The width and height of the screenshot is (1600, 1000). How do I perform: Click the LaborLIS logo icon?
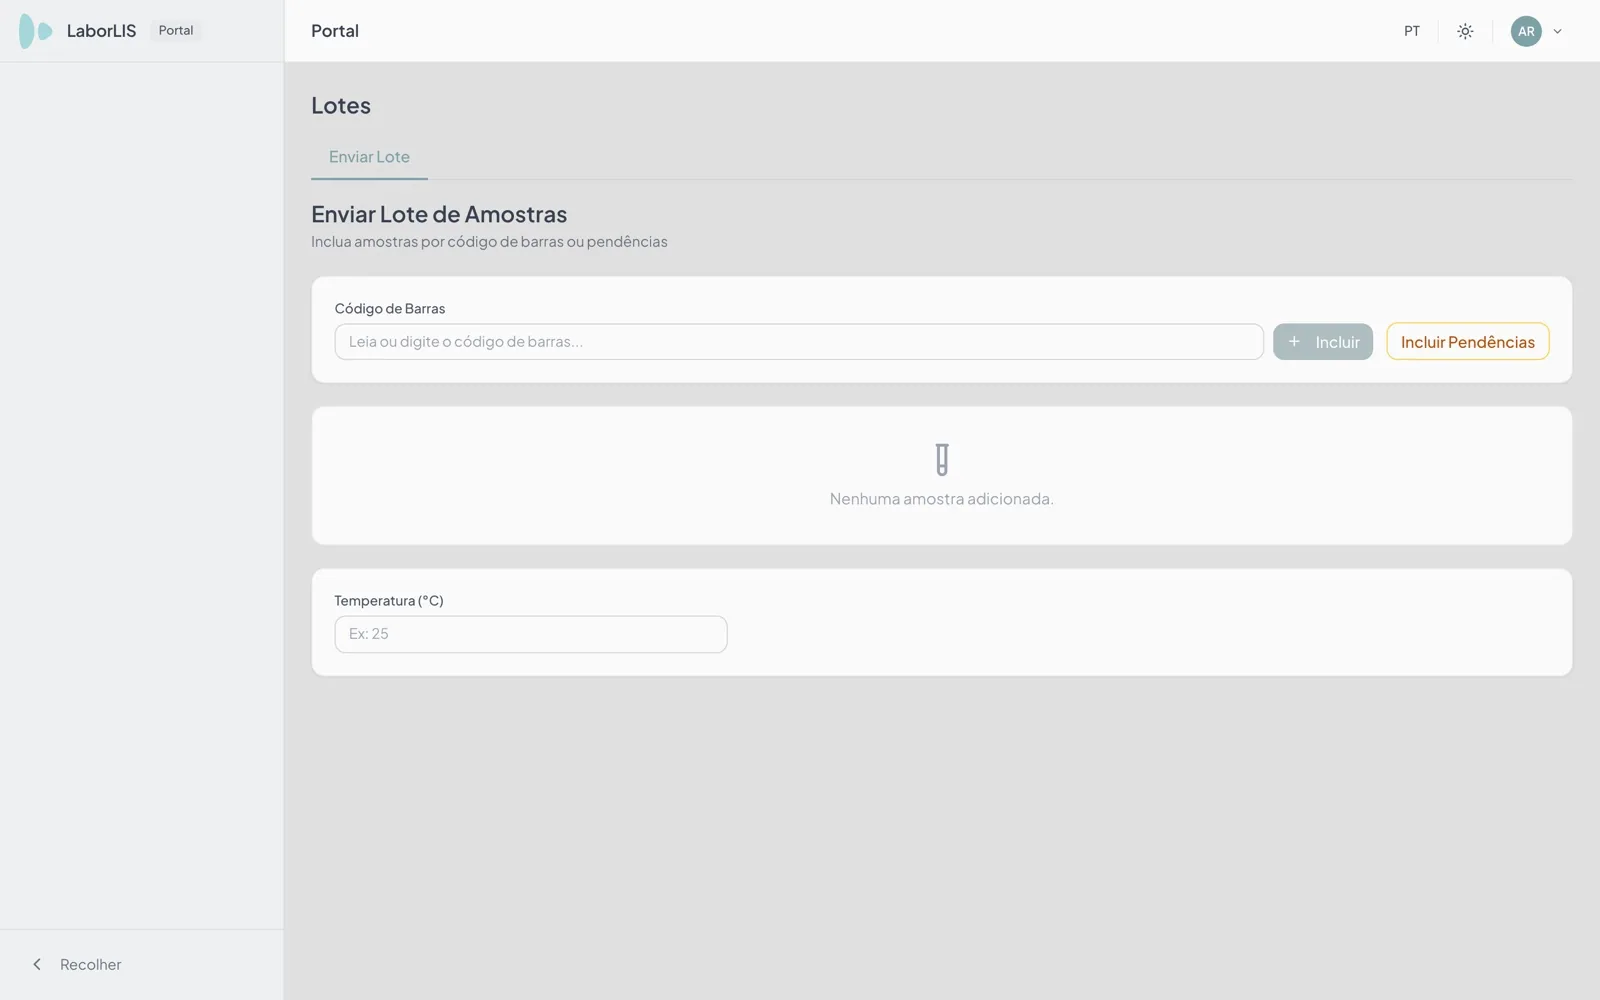point(36,31)
